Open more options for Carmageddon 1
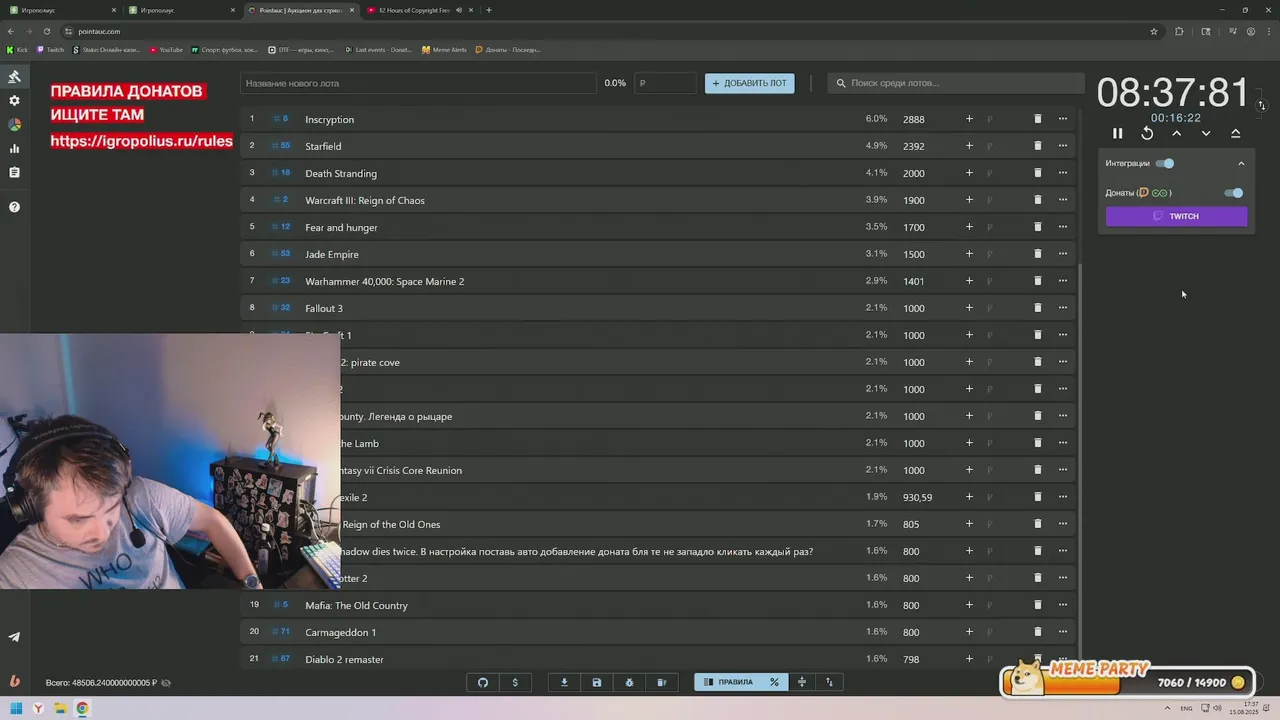The width and height of the screenshot is (1280, 720). pos(1063,632)
